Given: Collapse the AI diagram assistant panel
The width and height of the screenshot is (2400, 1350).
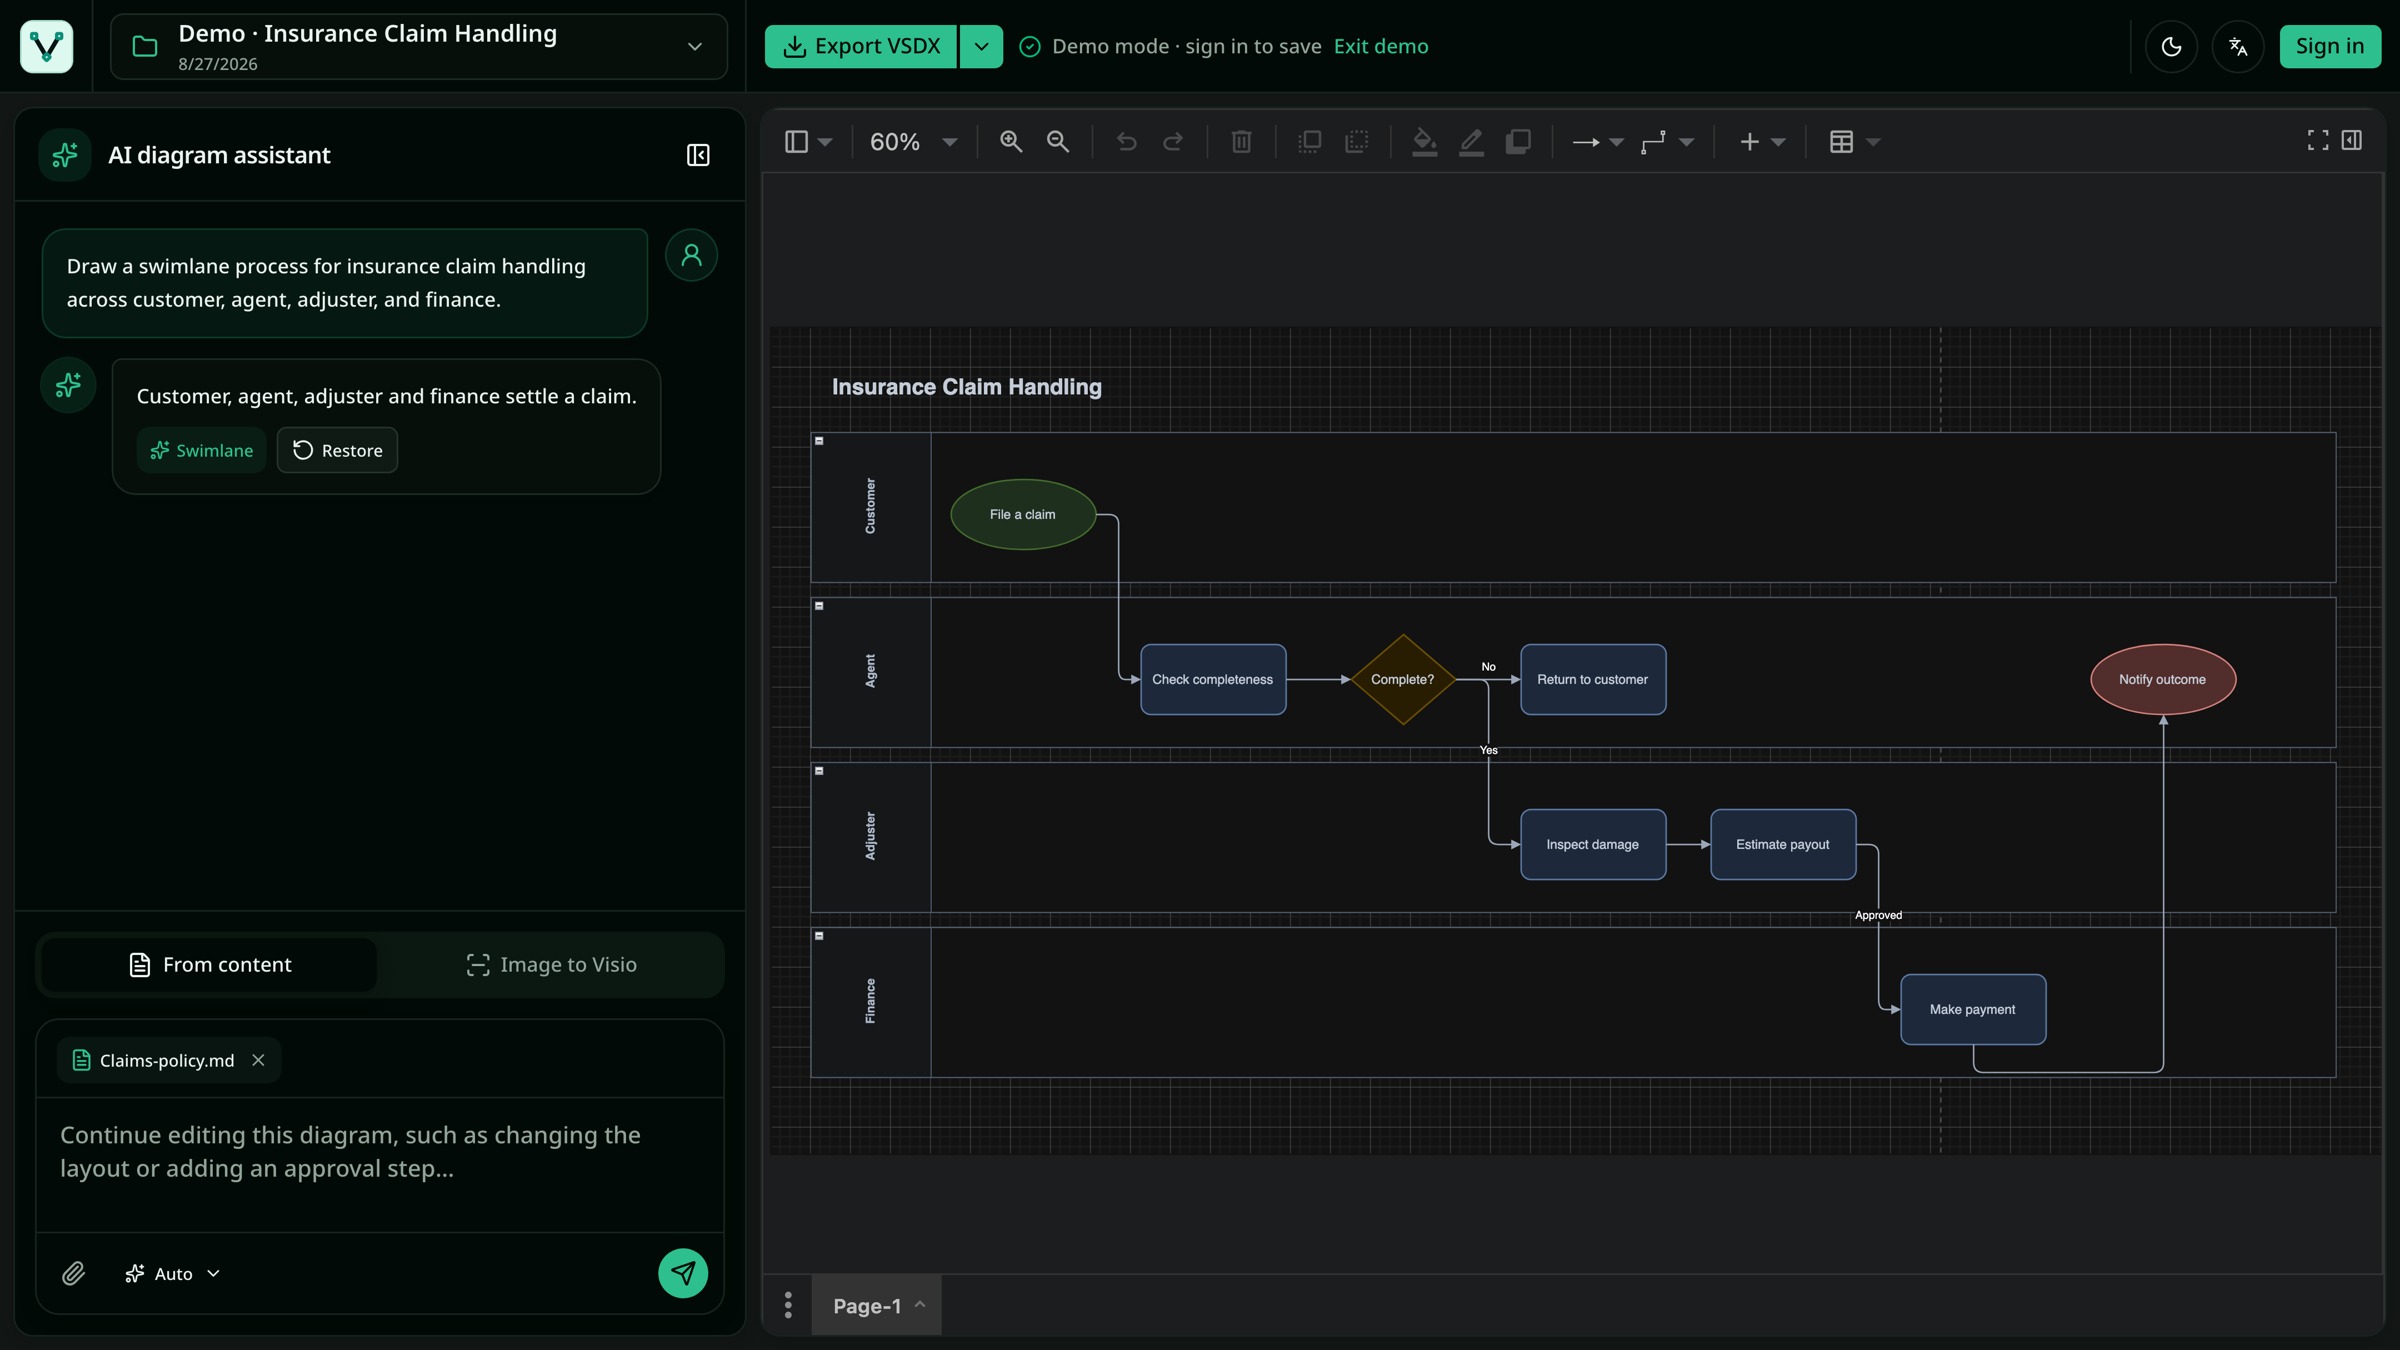Looking at the screenshot, I should (x=698, y=155).
